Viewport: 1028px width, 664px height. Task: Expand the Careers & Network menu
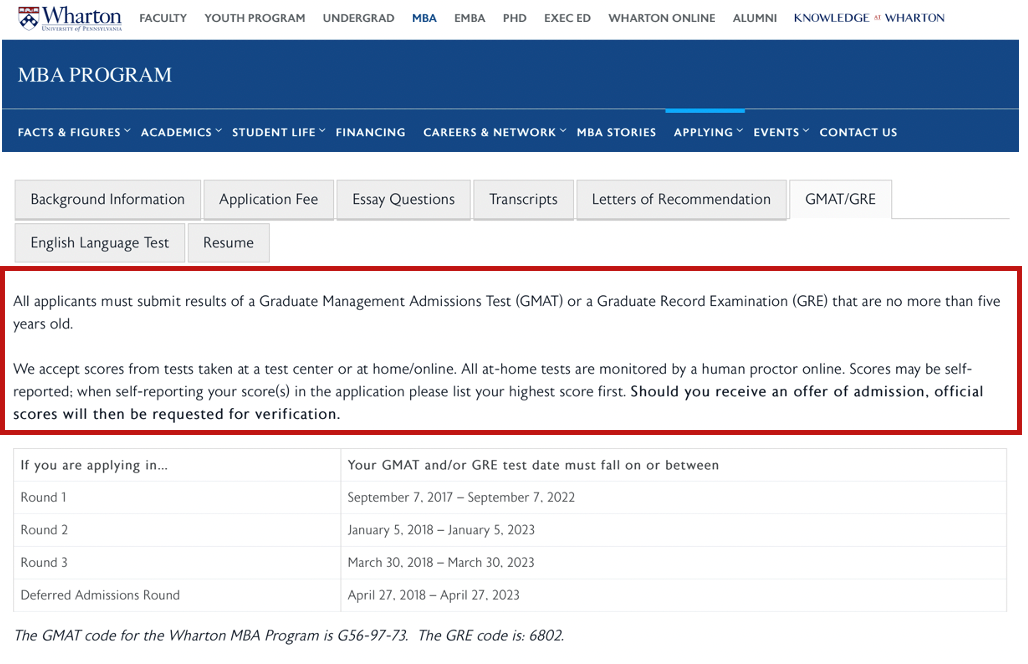494,132
